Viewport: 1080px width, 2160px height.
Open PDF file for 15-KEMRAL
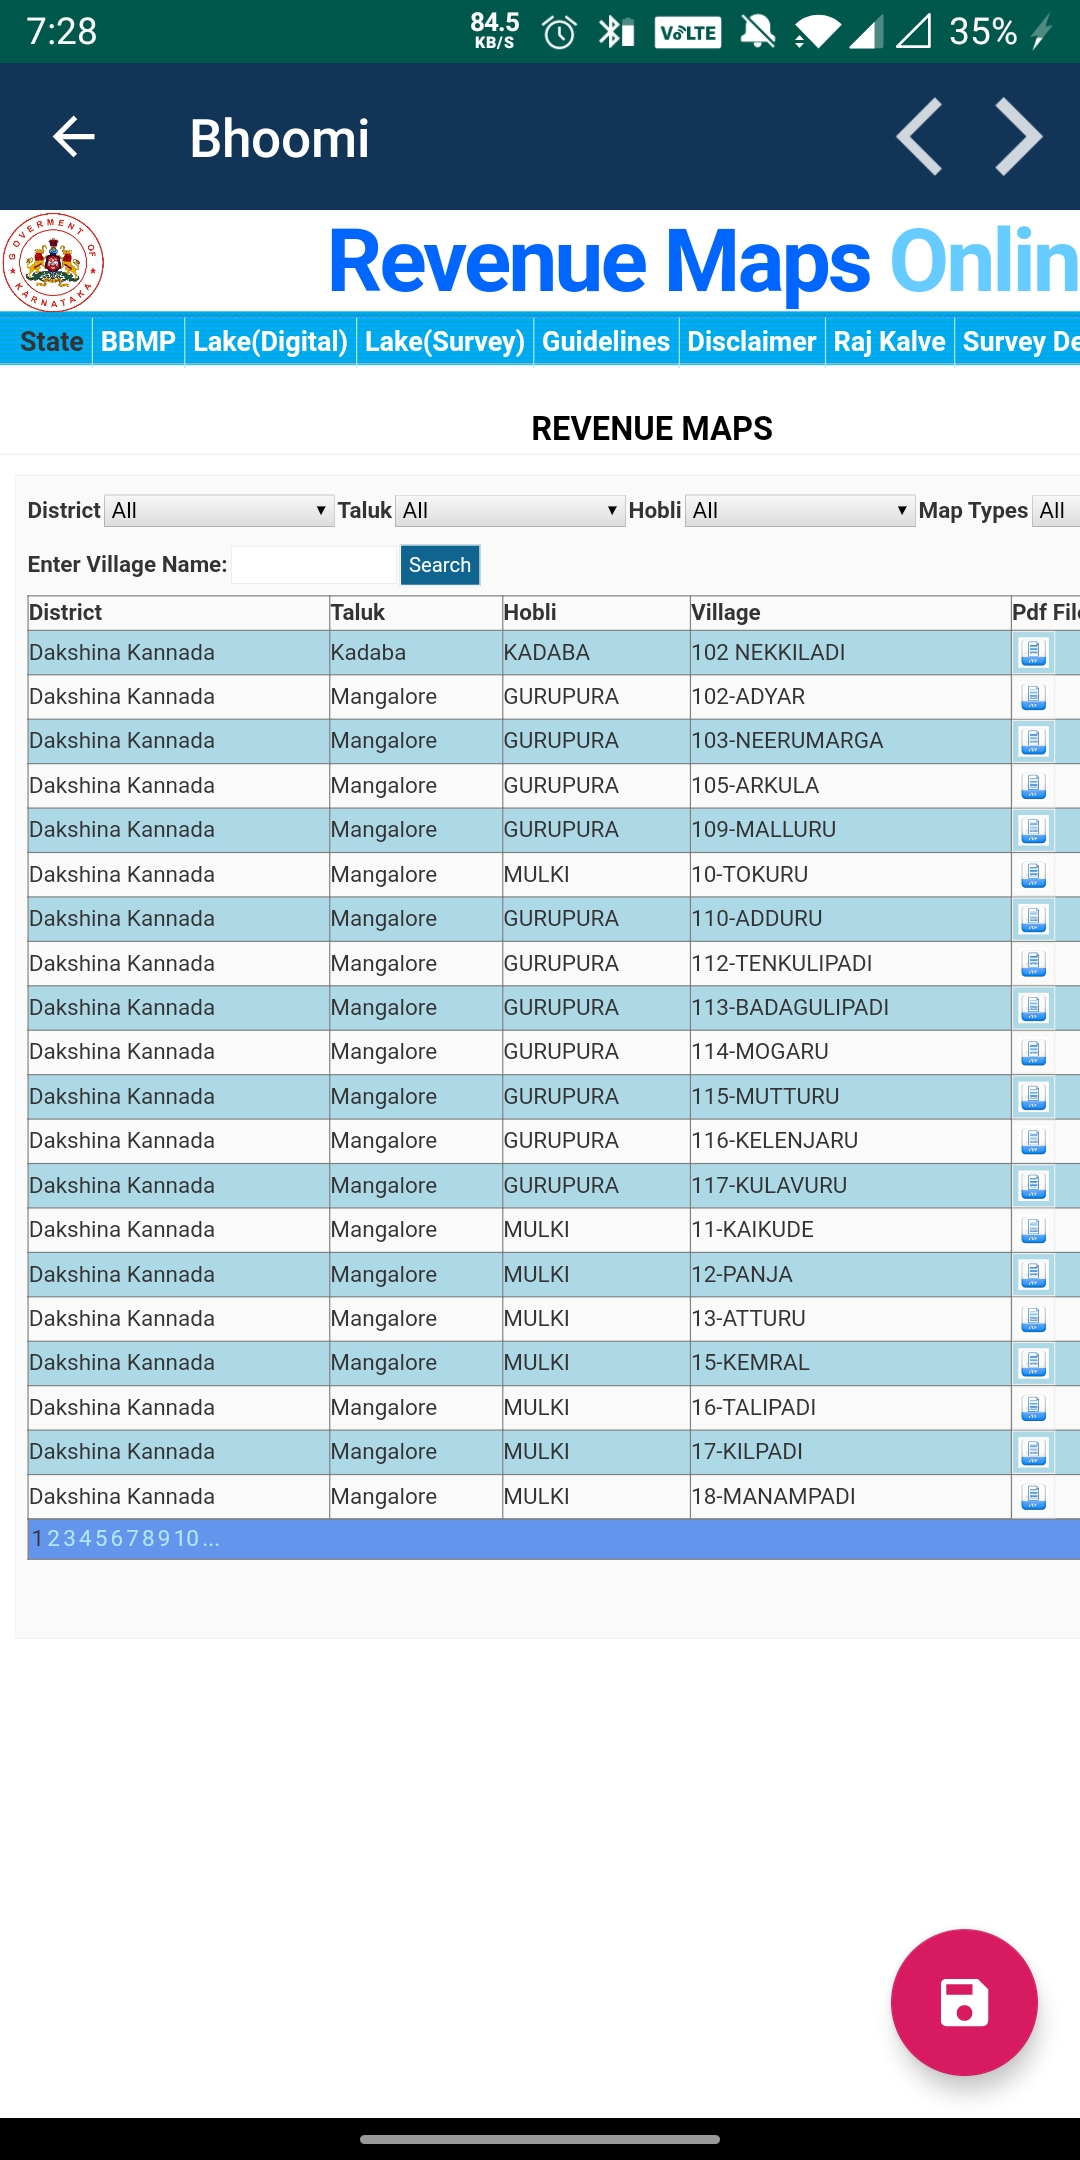(1033, 1363)
